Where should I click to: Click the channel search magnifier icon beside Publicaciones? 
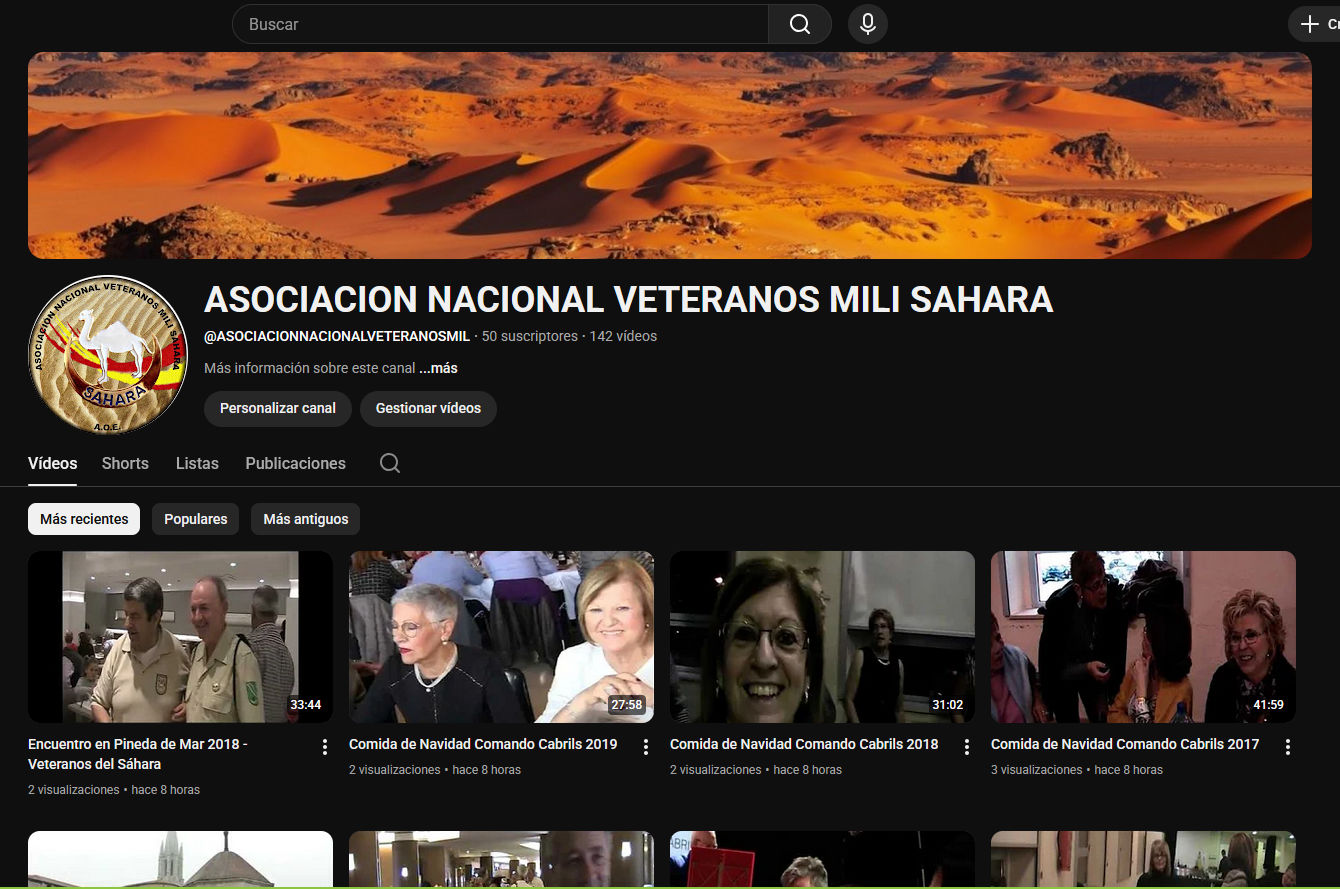(x=390, y=463)
